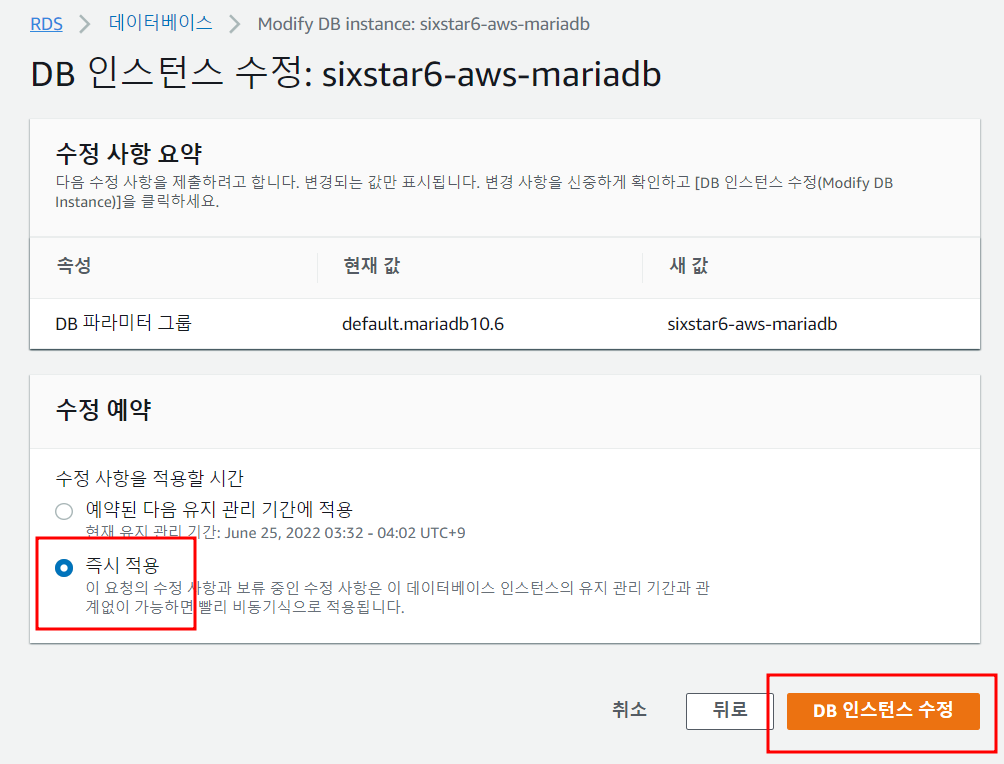Click the 'Modify DB instance' breadcrumb text
The width and height of the screenshot is (1004, 764).
(x=430, y=23)
